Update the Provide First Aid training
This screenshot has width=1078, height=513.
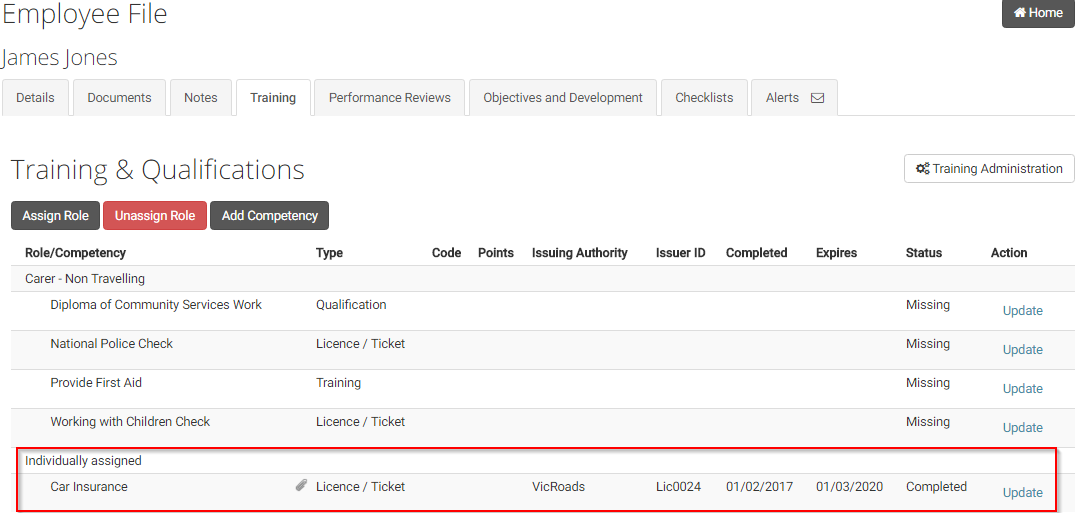(x=1022, y=389)
